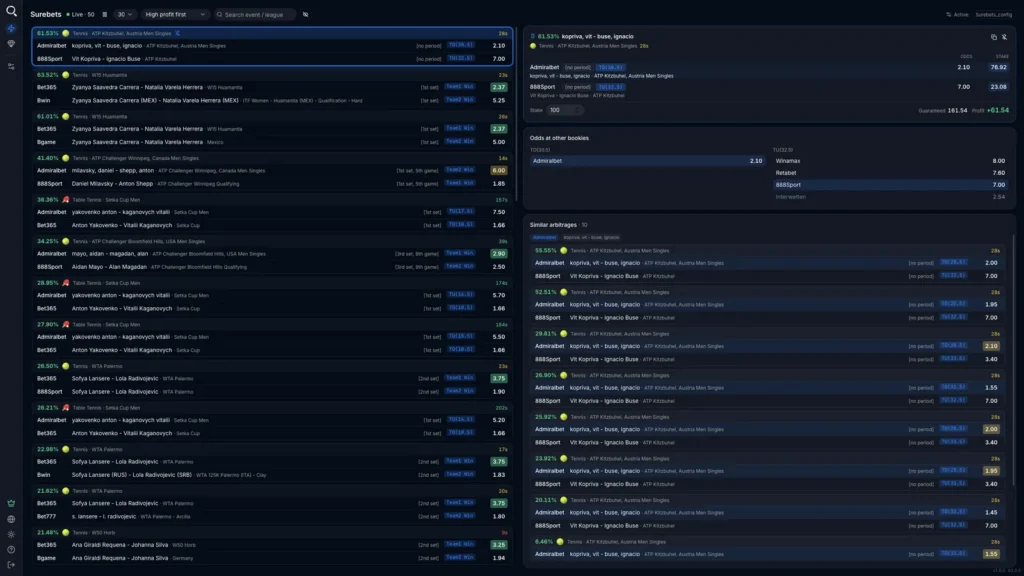1024x576 pixels.
Task: Open the filter sliders icon in sidebar
Action: pos(11,67)
